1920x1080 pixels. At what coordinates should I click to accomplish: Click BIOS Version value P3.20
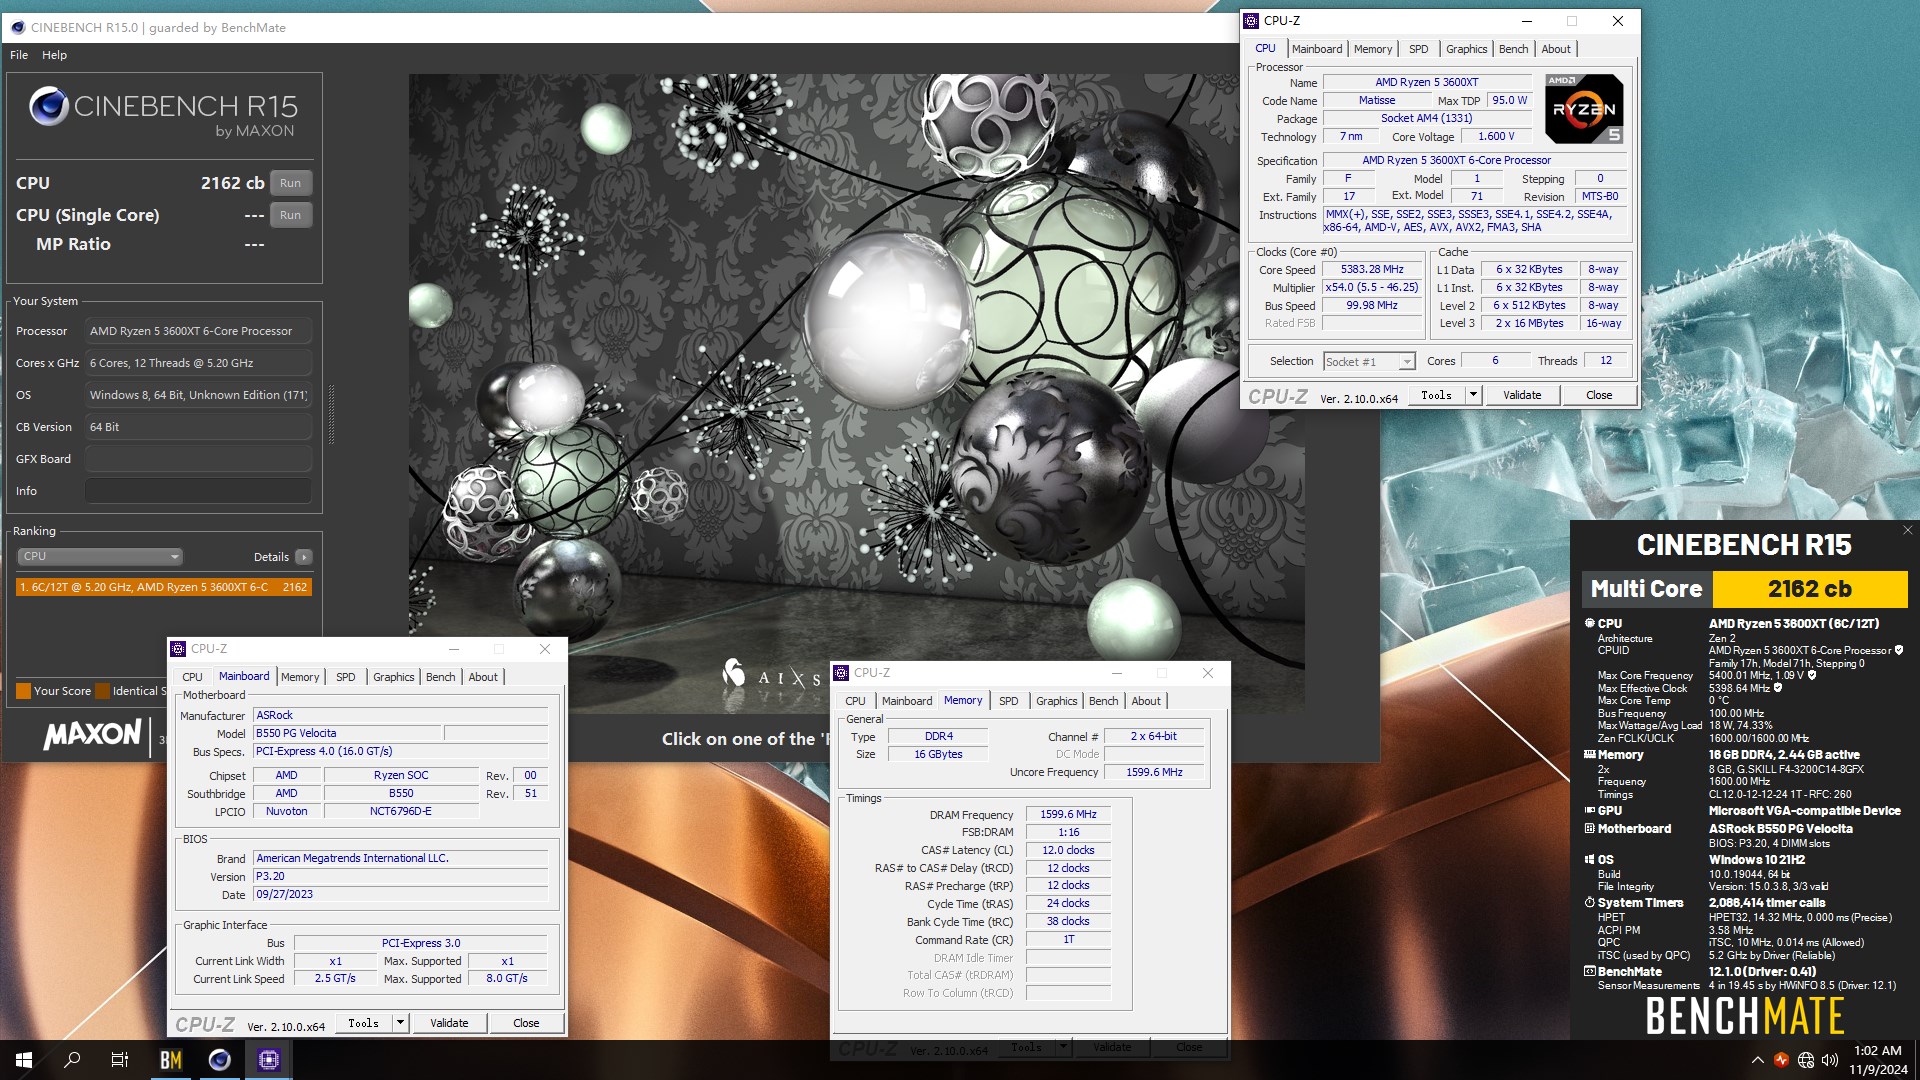(x=401, y=877)
